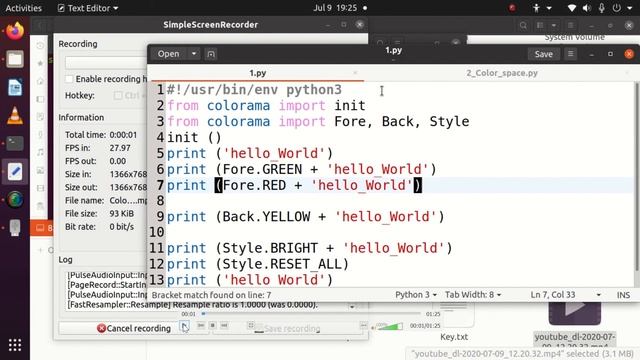This screenshot has width=640, height=360.
Task: Click previous track button in video controls
Action: [x=201, y=325]
